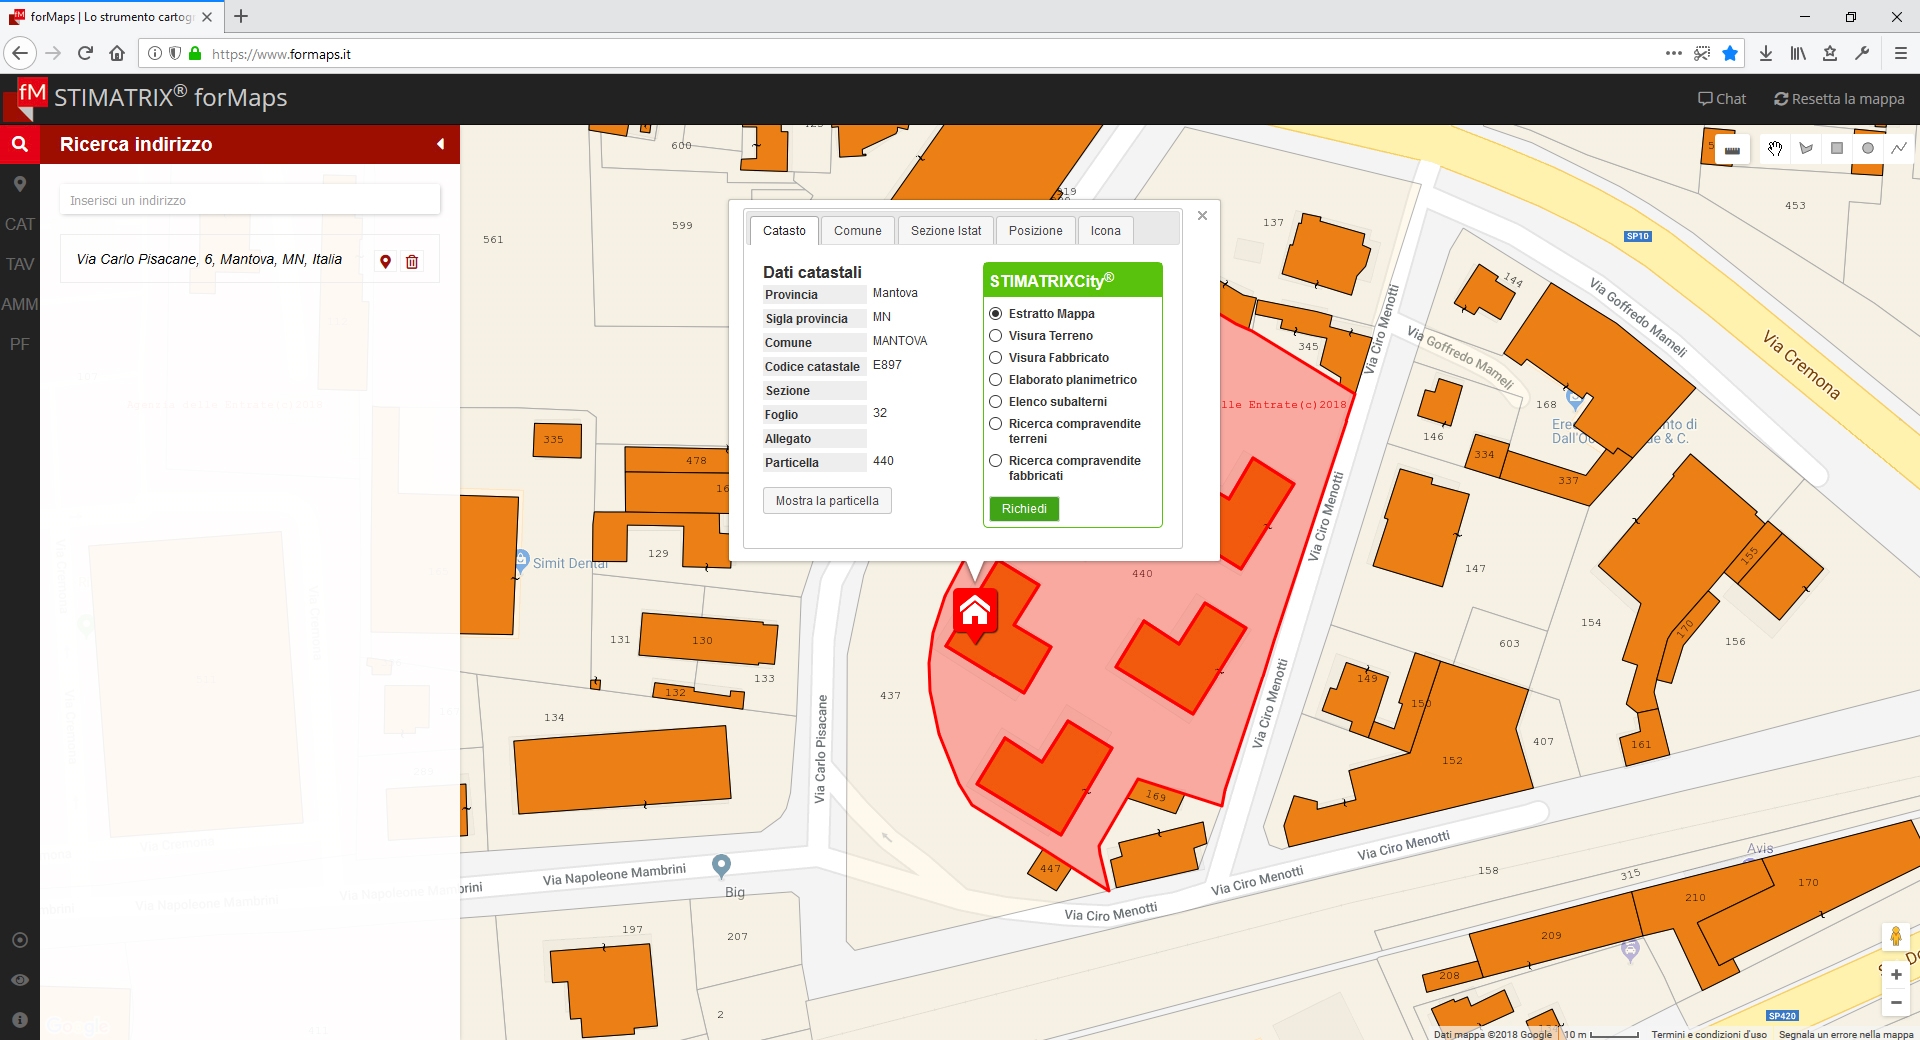Open page actions three-dots menu
The height and width of the screenshot is (1040, 1920).
[x=1673, y=53]
